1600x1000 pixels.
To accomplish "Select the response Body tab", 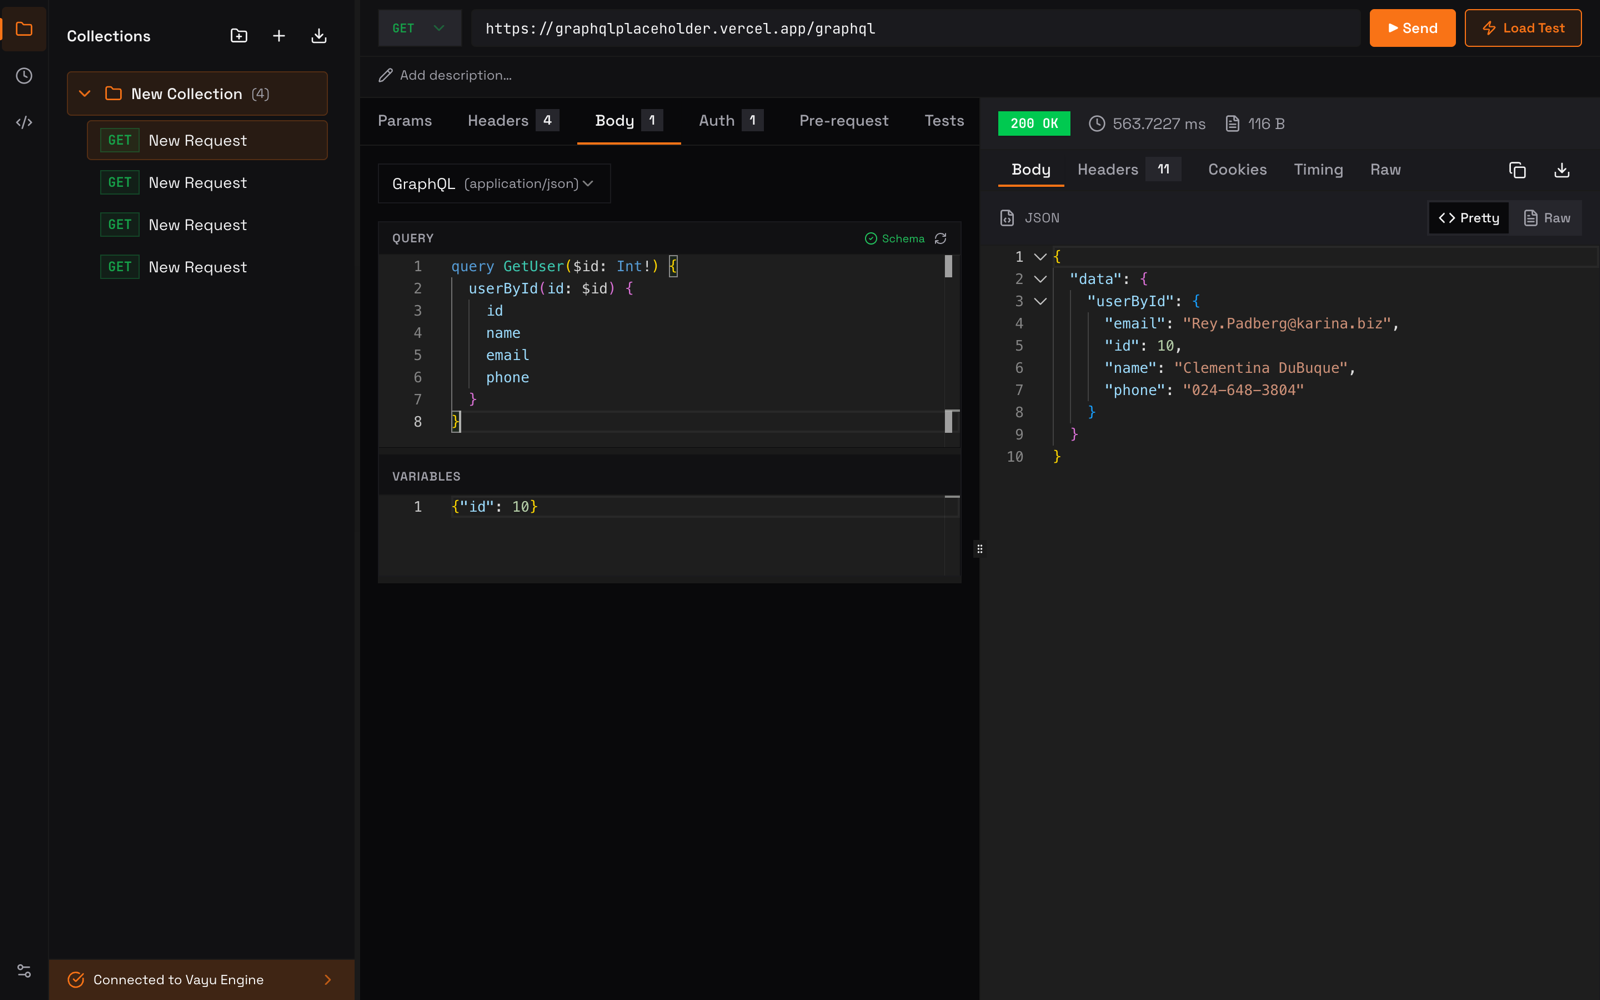I will tap(1031, 170).
